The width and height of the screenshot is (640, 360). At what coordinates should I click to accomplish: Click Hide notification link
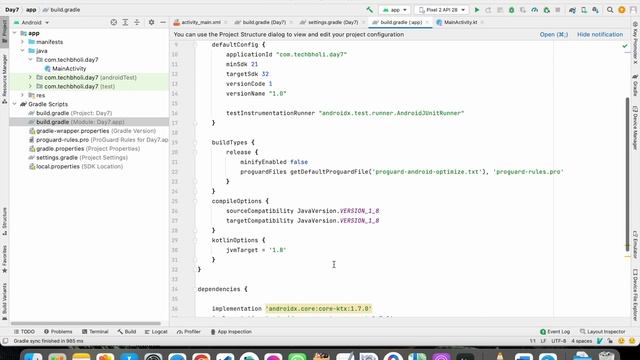click(x=600, y=35)
